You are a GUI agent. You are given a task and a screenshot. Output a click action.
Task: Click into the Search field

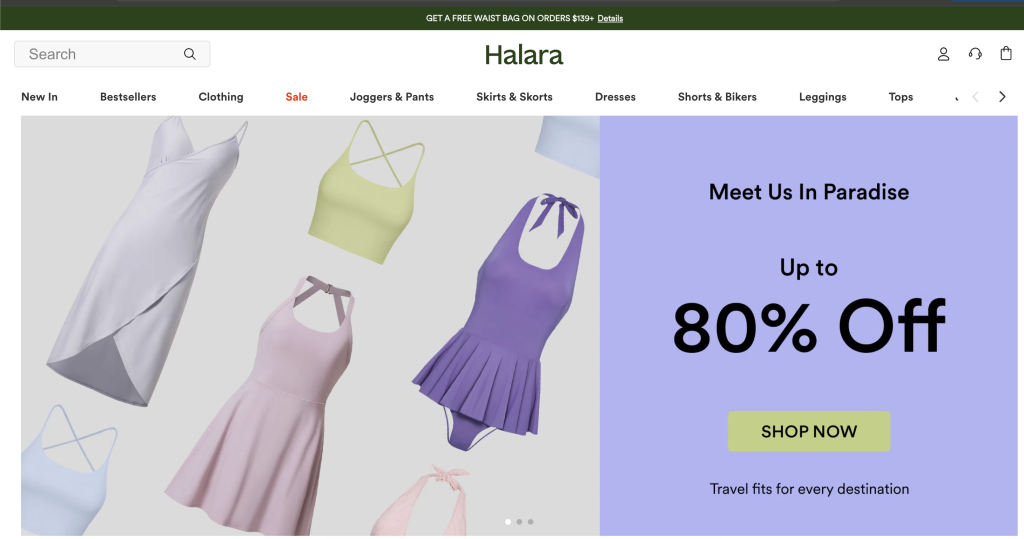pyautogui.click(x=112, y=54)
